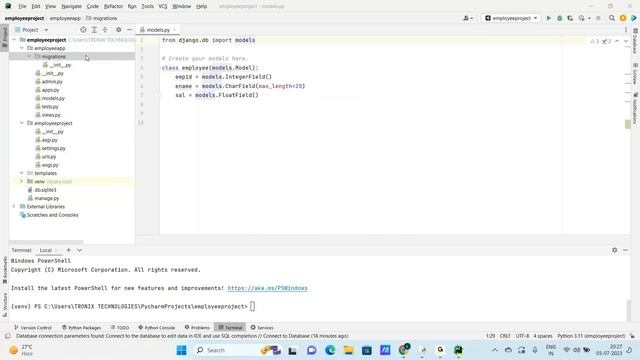Open Project panel gear options
640x360 pixels.
(118, 30)
